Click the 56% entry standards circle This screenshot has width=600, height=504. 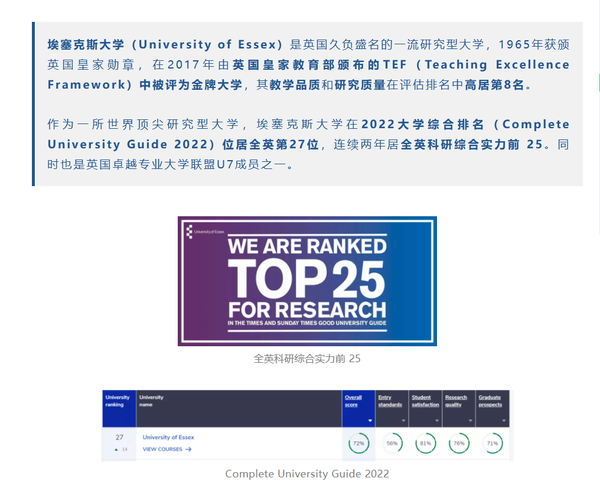(x=392, y=443)
